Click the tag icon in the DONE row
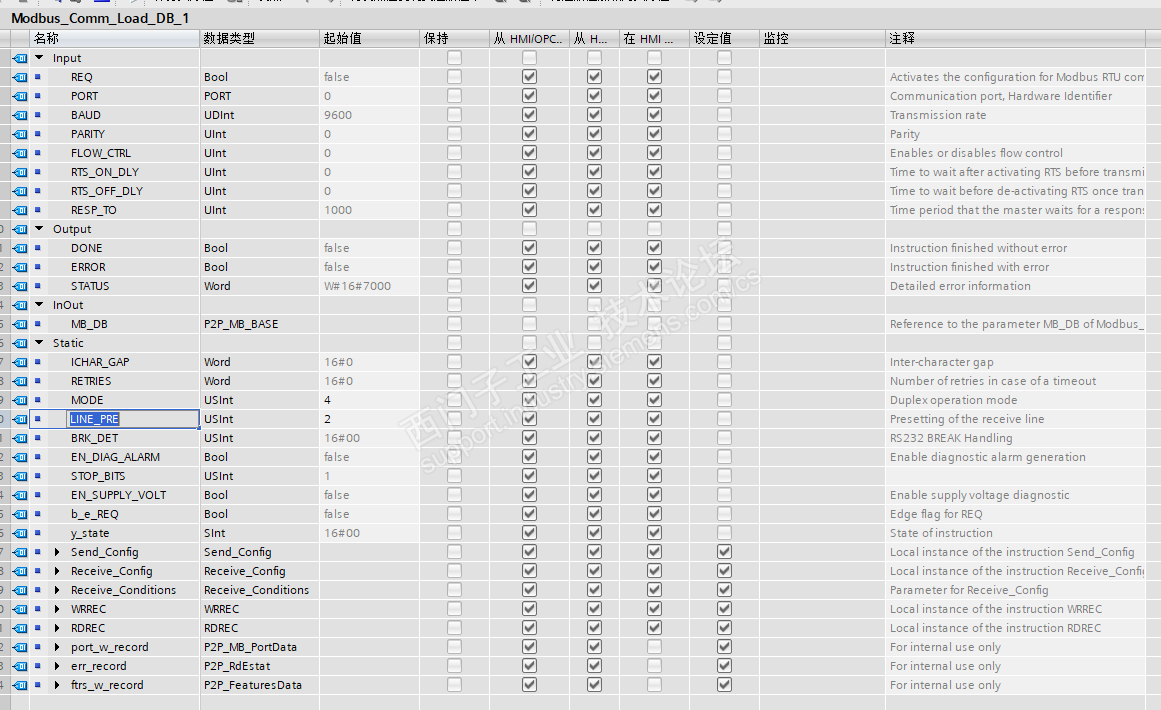Screen dimensions: 1161x710 20,248
